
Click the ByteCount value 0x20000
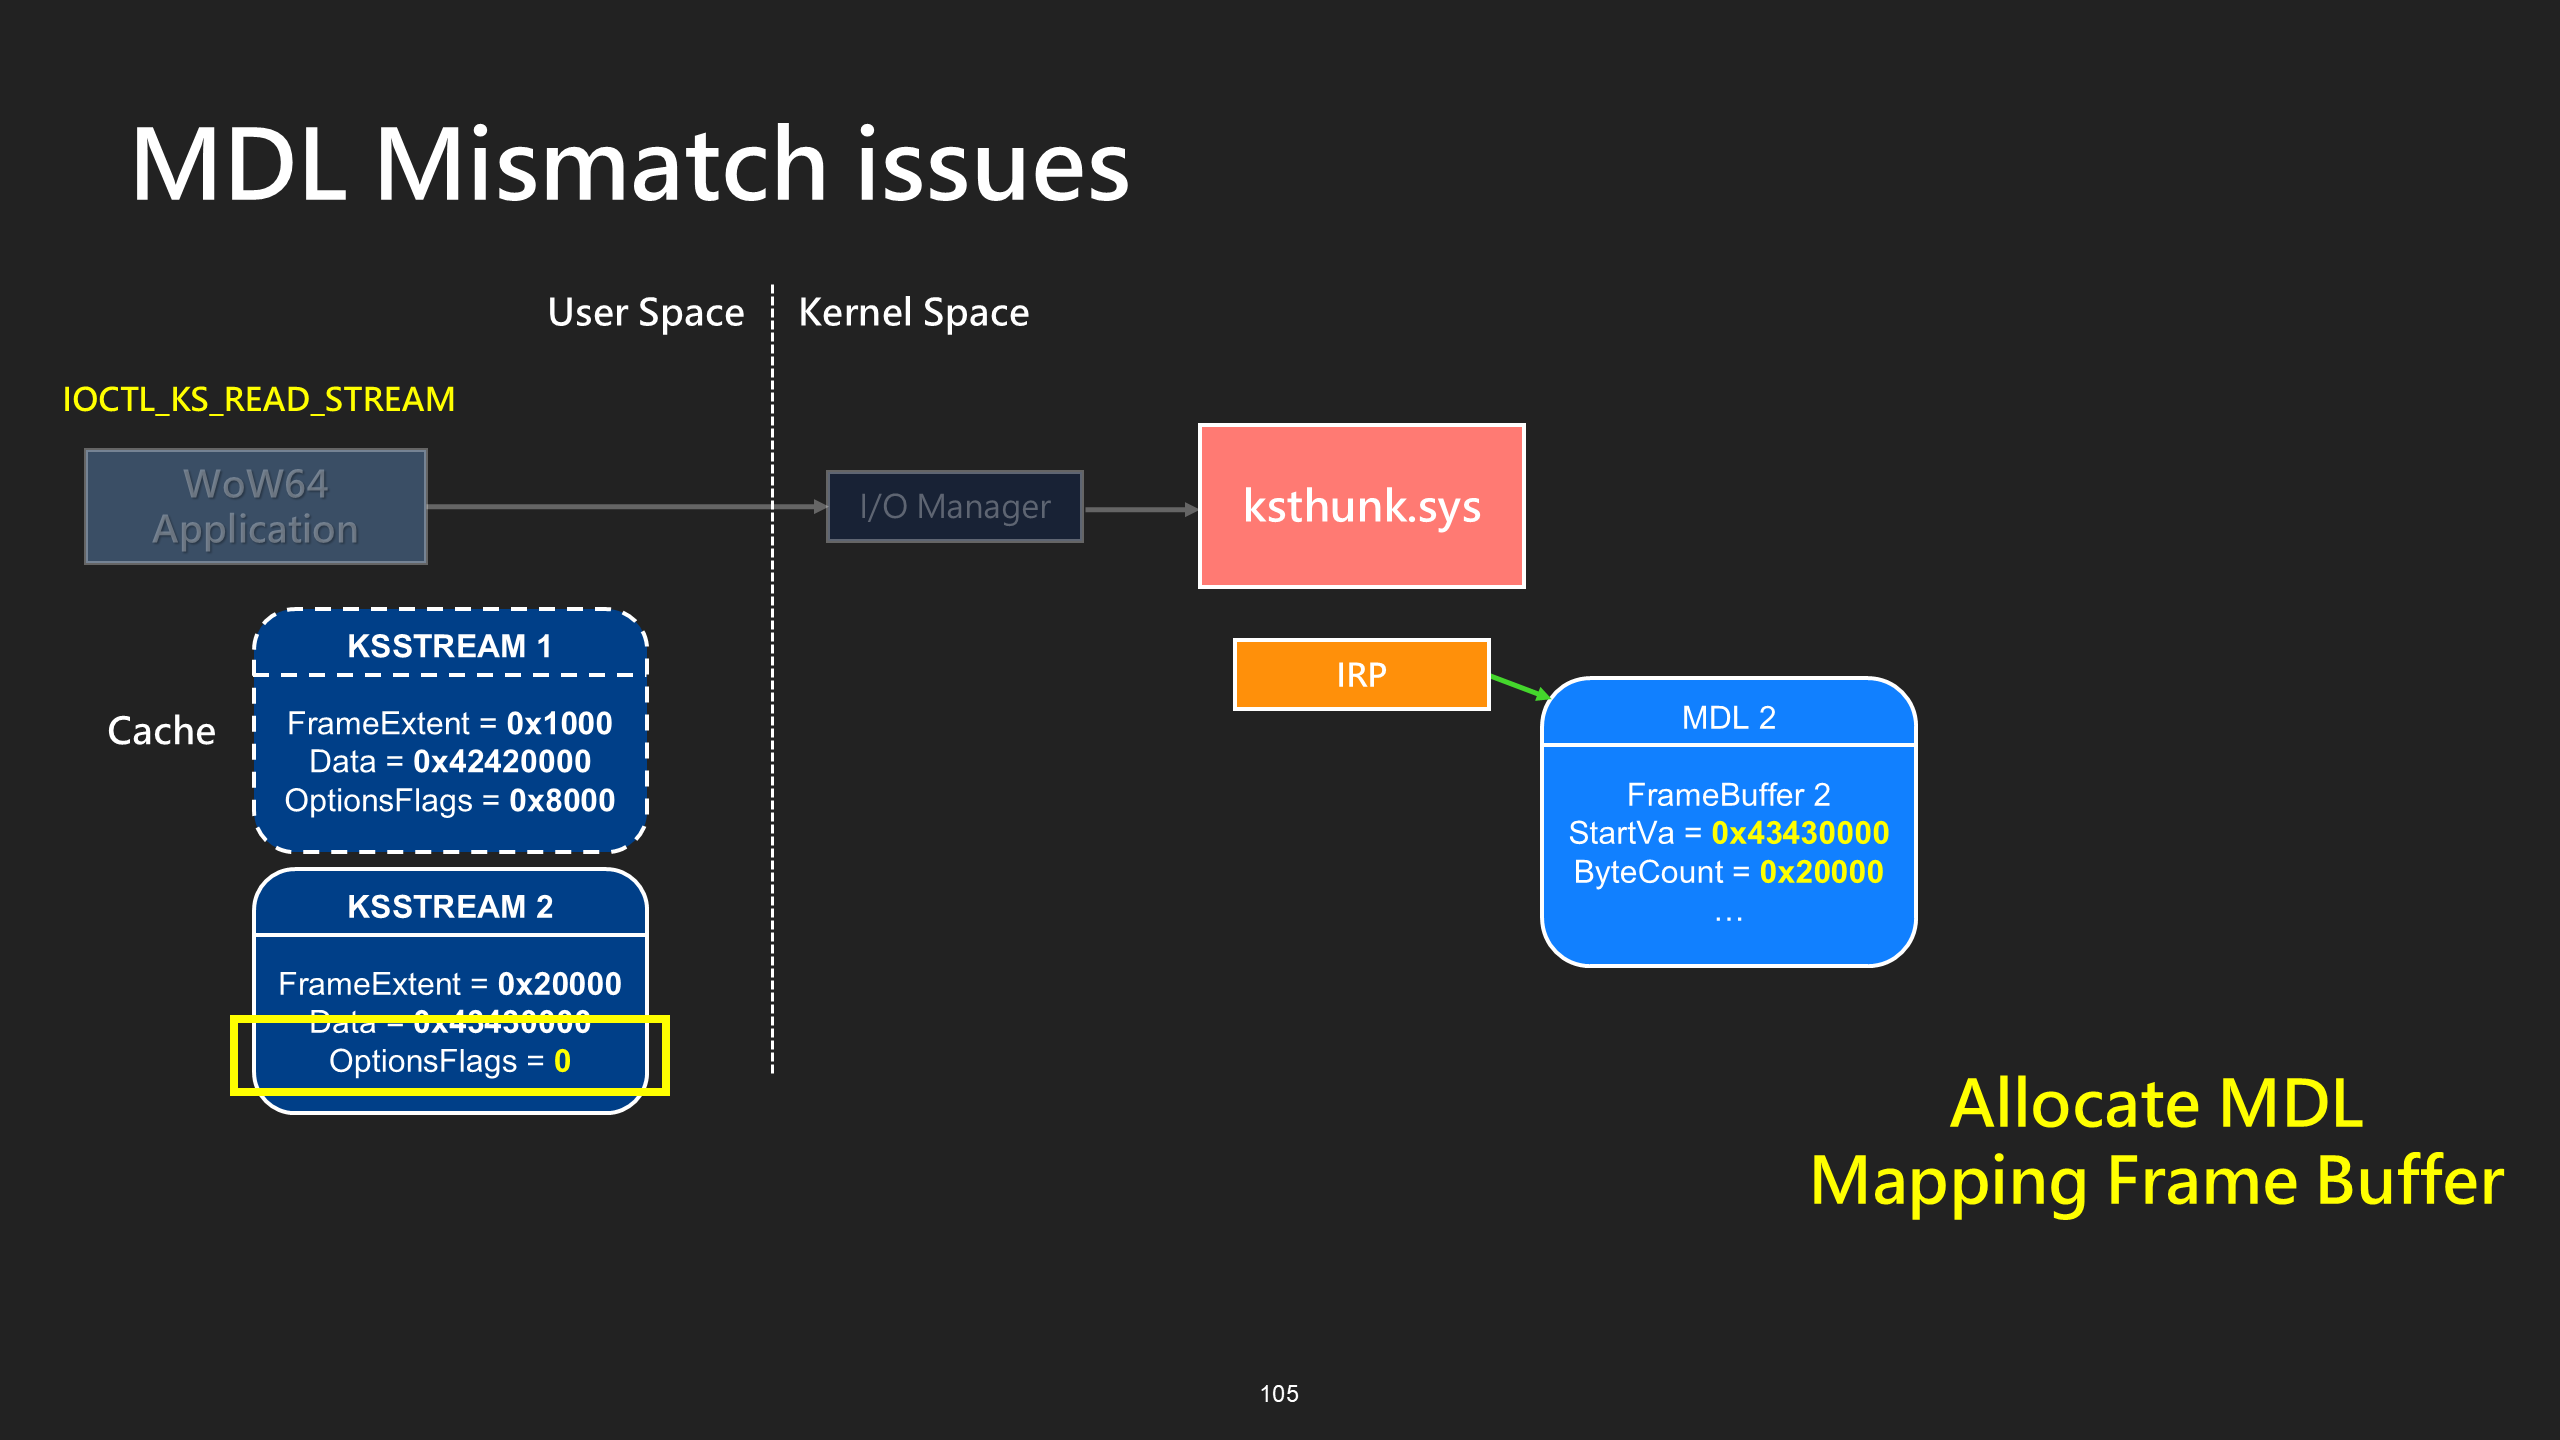pos(1821,872)
